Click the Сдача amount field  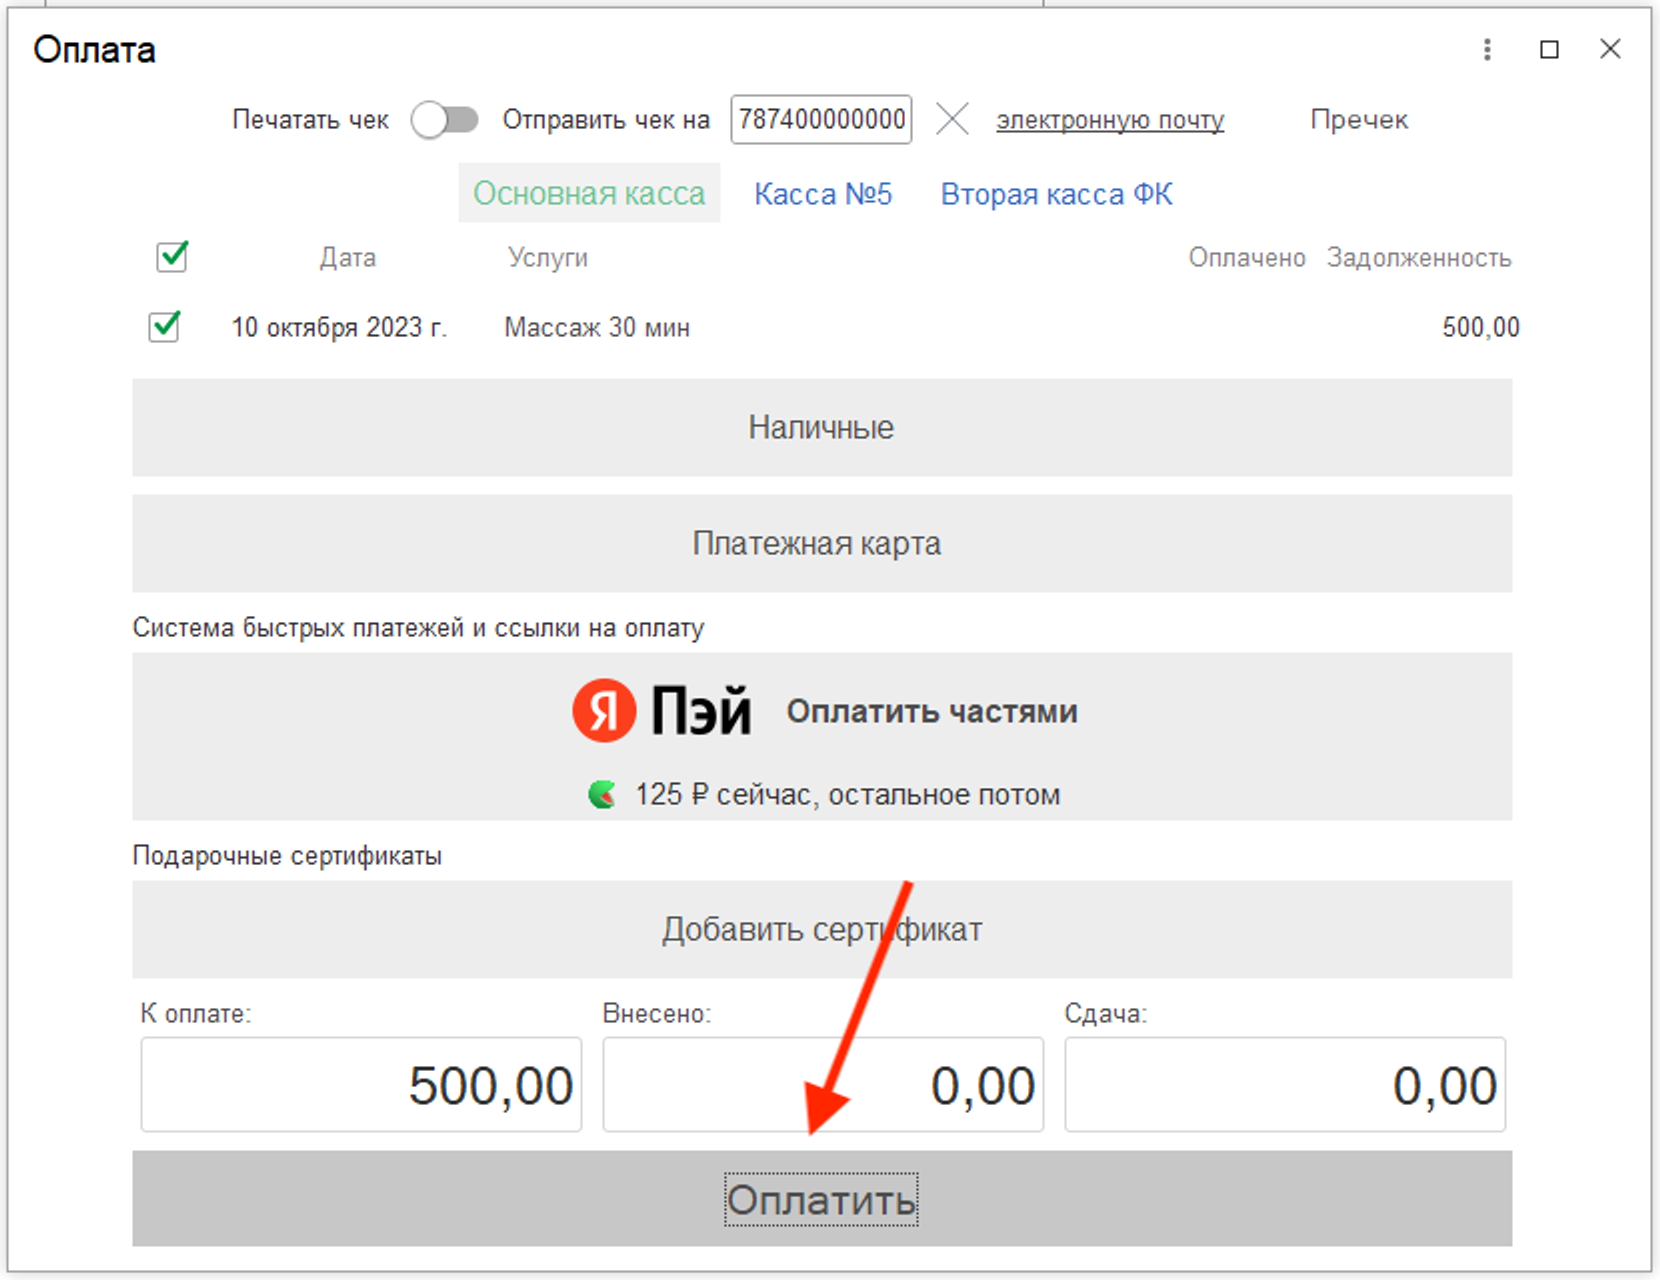[x=1285, y=1085]
